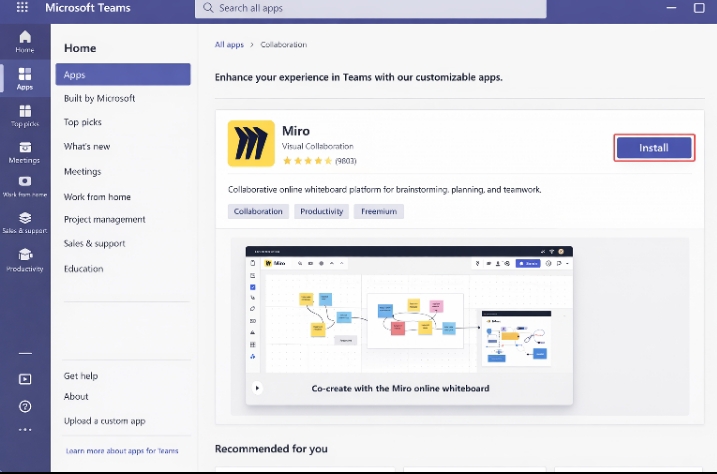Open Sales & support rail icon
This screenshot has height=474, width=717.
pyautogui.click(x=25, y=222)
